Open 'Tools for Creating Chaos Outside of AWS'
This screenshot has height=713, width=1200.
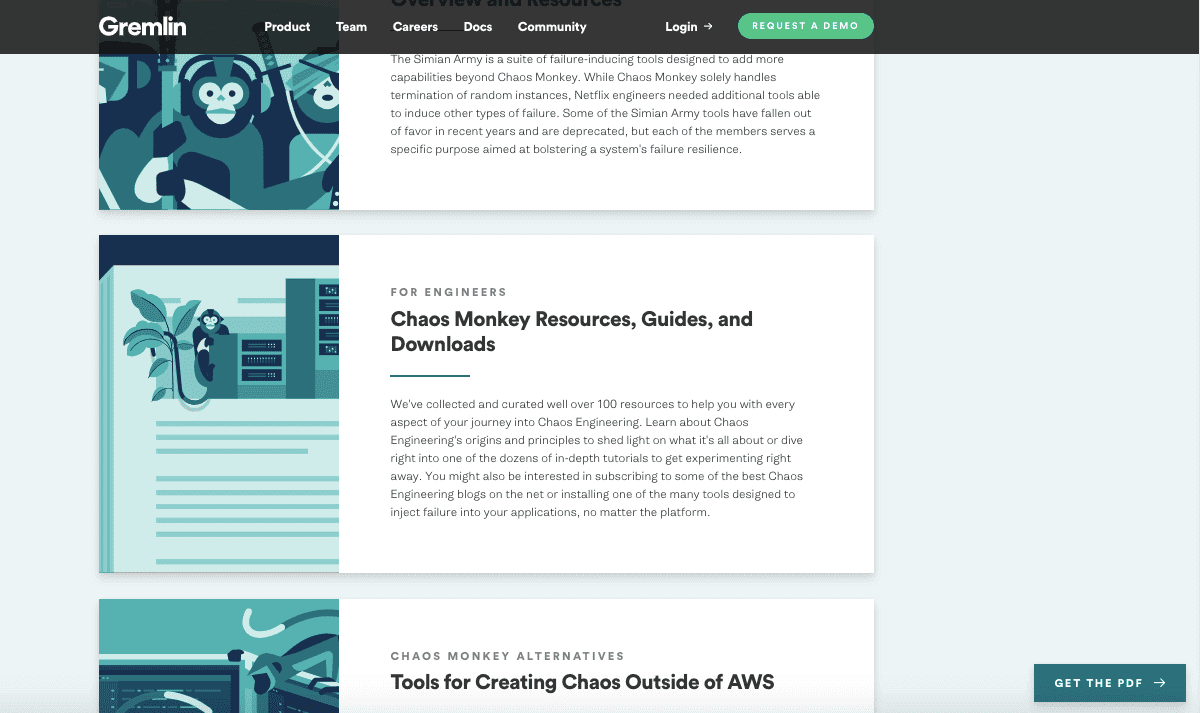click(x=582, y=681)
